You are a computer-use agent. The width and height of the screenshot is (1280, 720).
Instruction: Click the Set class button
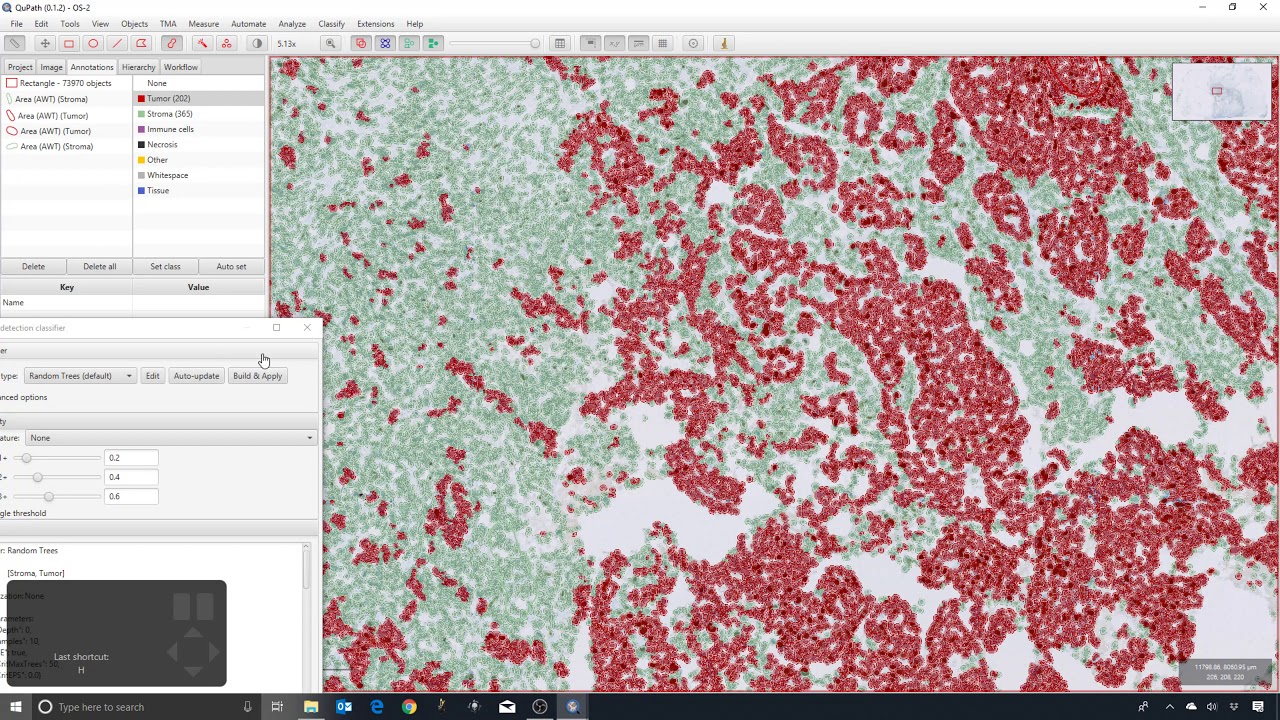point(165,266)
